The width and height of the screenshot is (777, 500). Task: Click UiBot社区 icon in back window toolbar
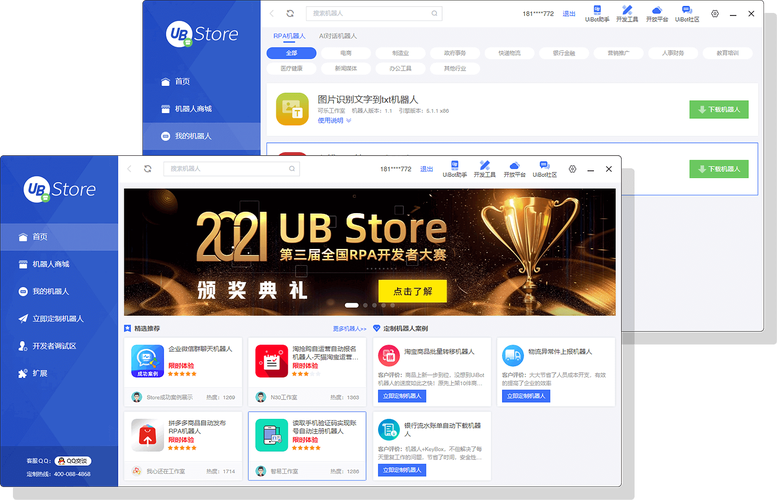[687, 14]
